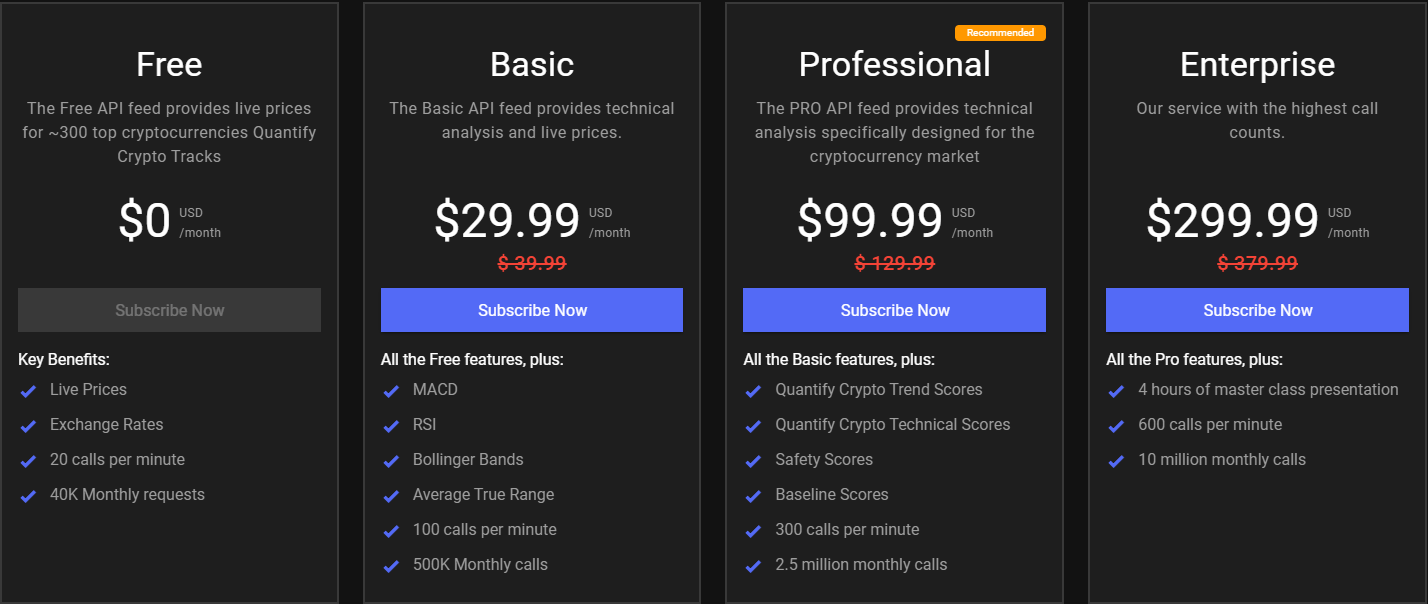Click the Enterprise plan title

click(x=1257, y=65)
